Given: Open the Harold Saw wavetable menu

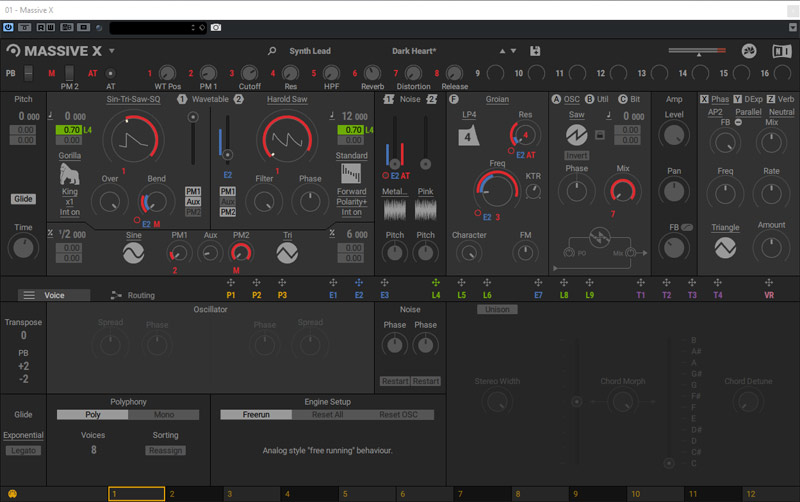Looking at the screenshot, I should 286,100.
